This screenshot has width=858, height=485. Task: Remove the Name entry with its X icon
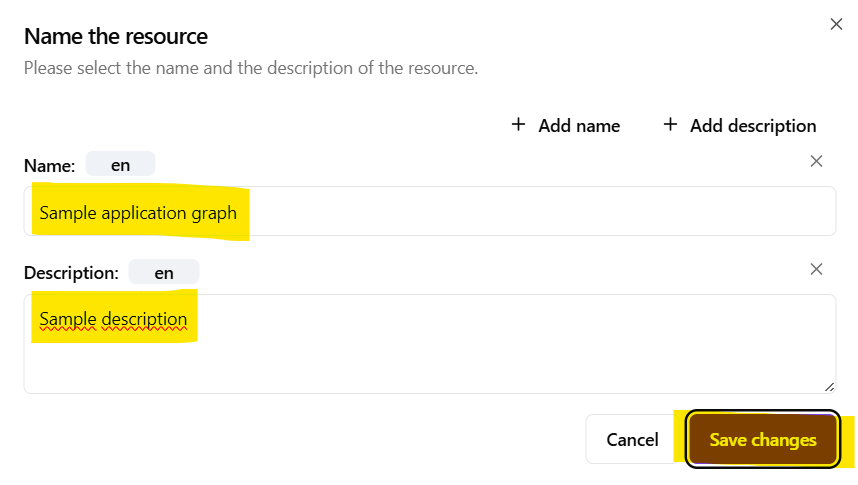[816, 161]
